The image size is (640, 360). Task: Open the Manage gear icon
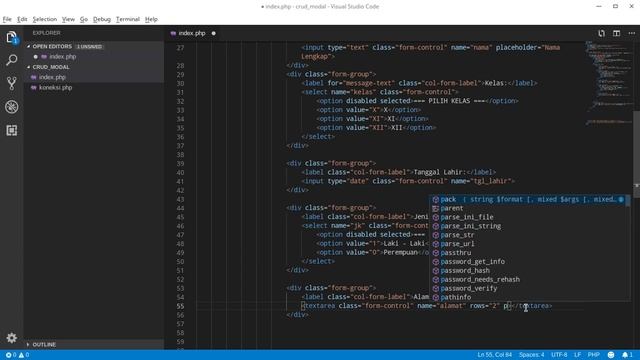point(11,338)
